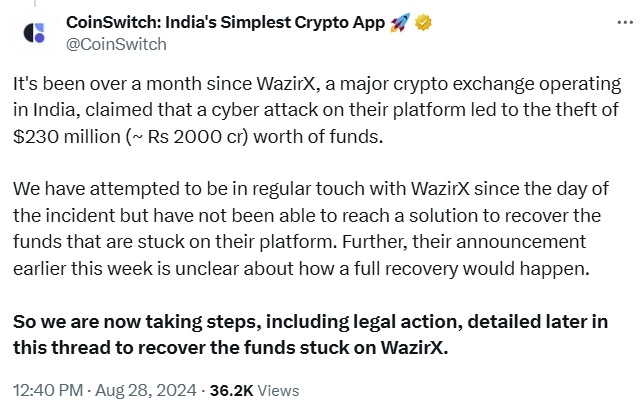Select bold text "So we are now taking steps"

point(137,322)
